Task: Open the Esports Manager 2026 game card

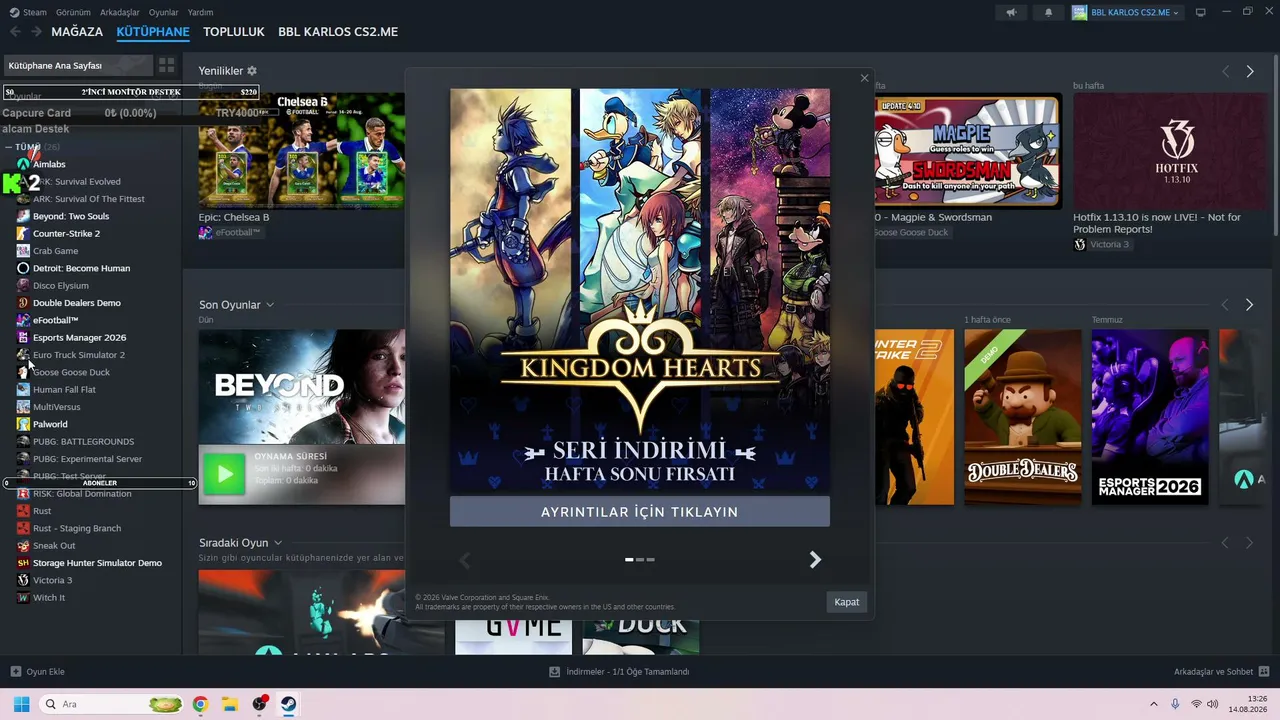Action: tap(1150, 417)
